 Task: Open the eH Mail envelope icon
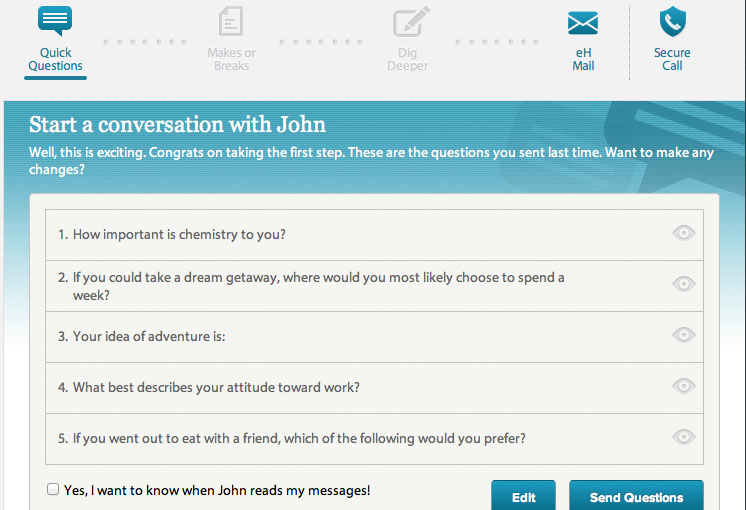click(x=583, y=23)
